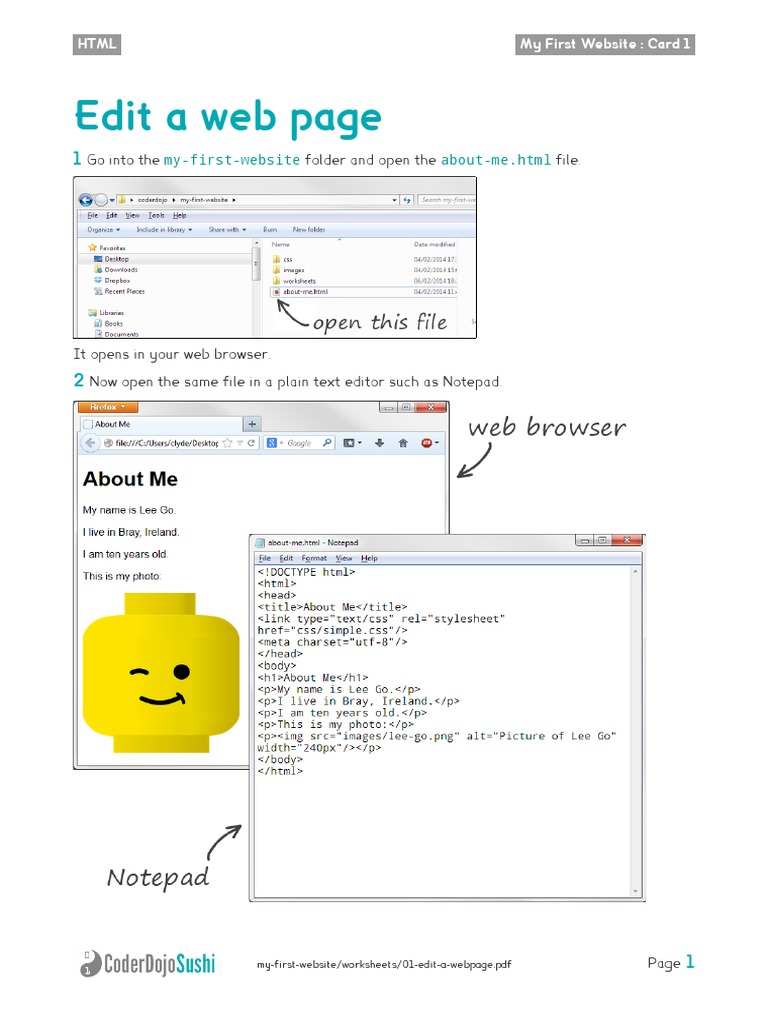768x1024 pixels.
Task: Click the Burn button in Explorer
Action: [270, 229]
